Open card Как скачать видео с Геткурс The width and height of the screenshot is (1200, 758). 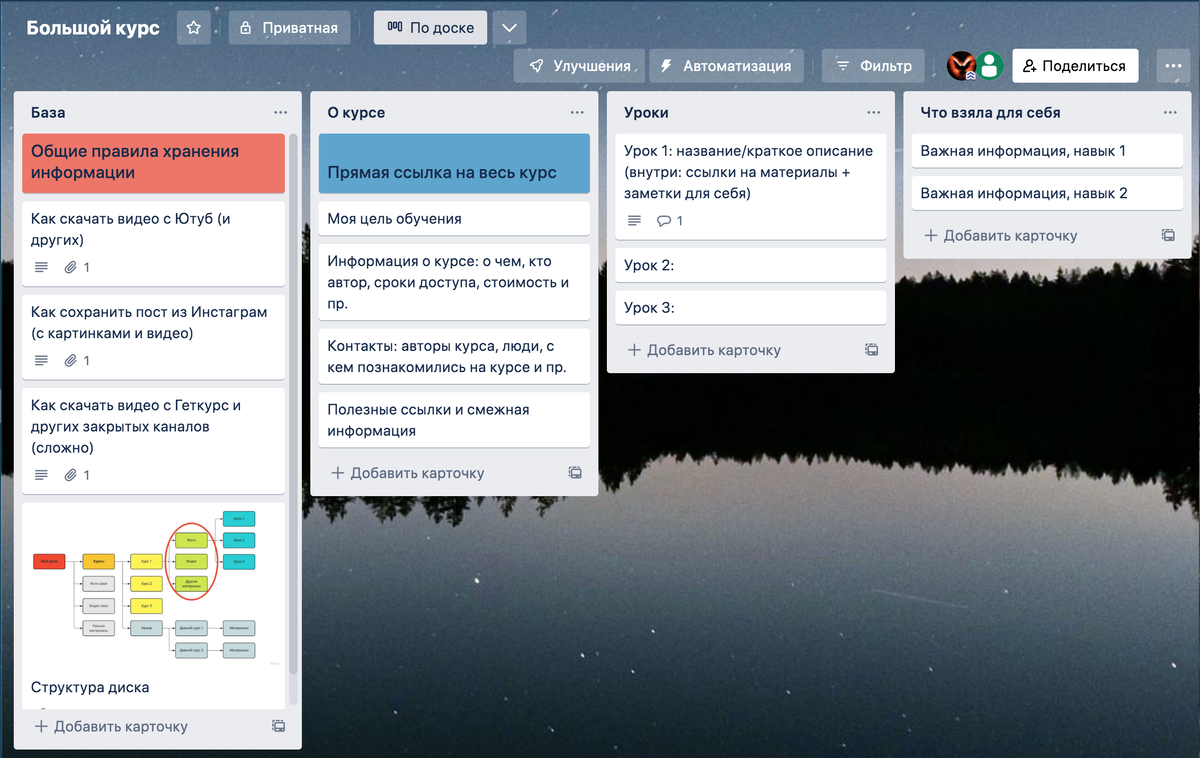(154, 440)
